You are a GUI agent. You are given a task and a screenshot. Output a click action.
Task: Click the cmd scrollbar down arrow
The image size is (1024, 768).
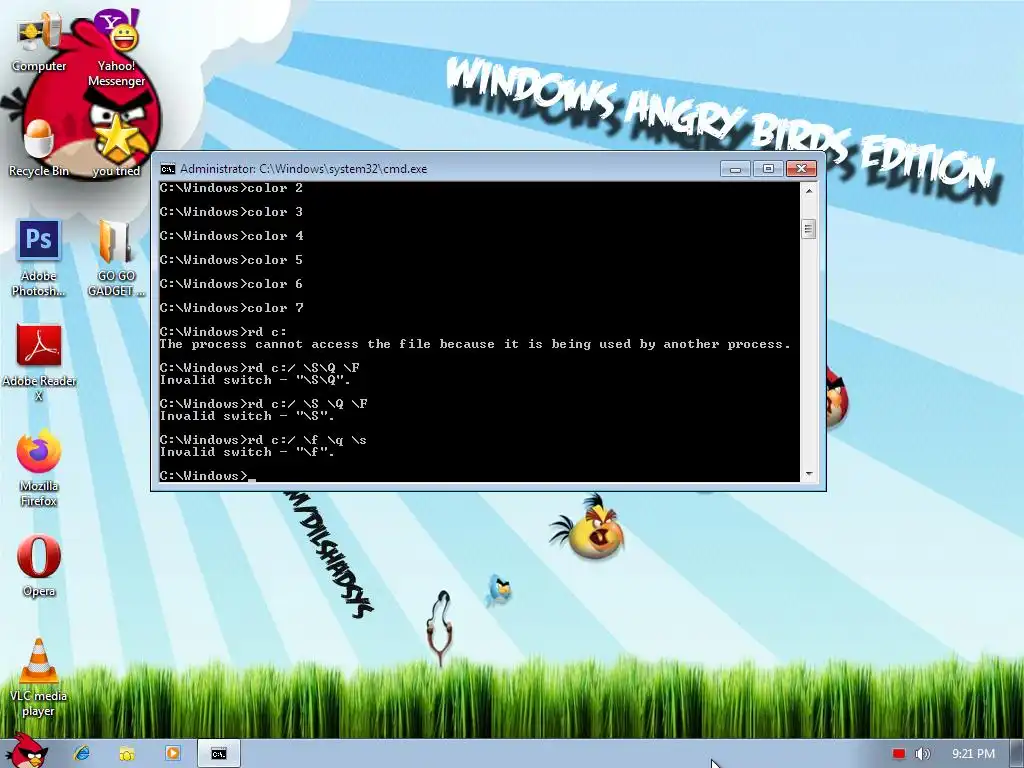tap(808, 474)
